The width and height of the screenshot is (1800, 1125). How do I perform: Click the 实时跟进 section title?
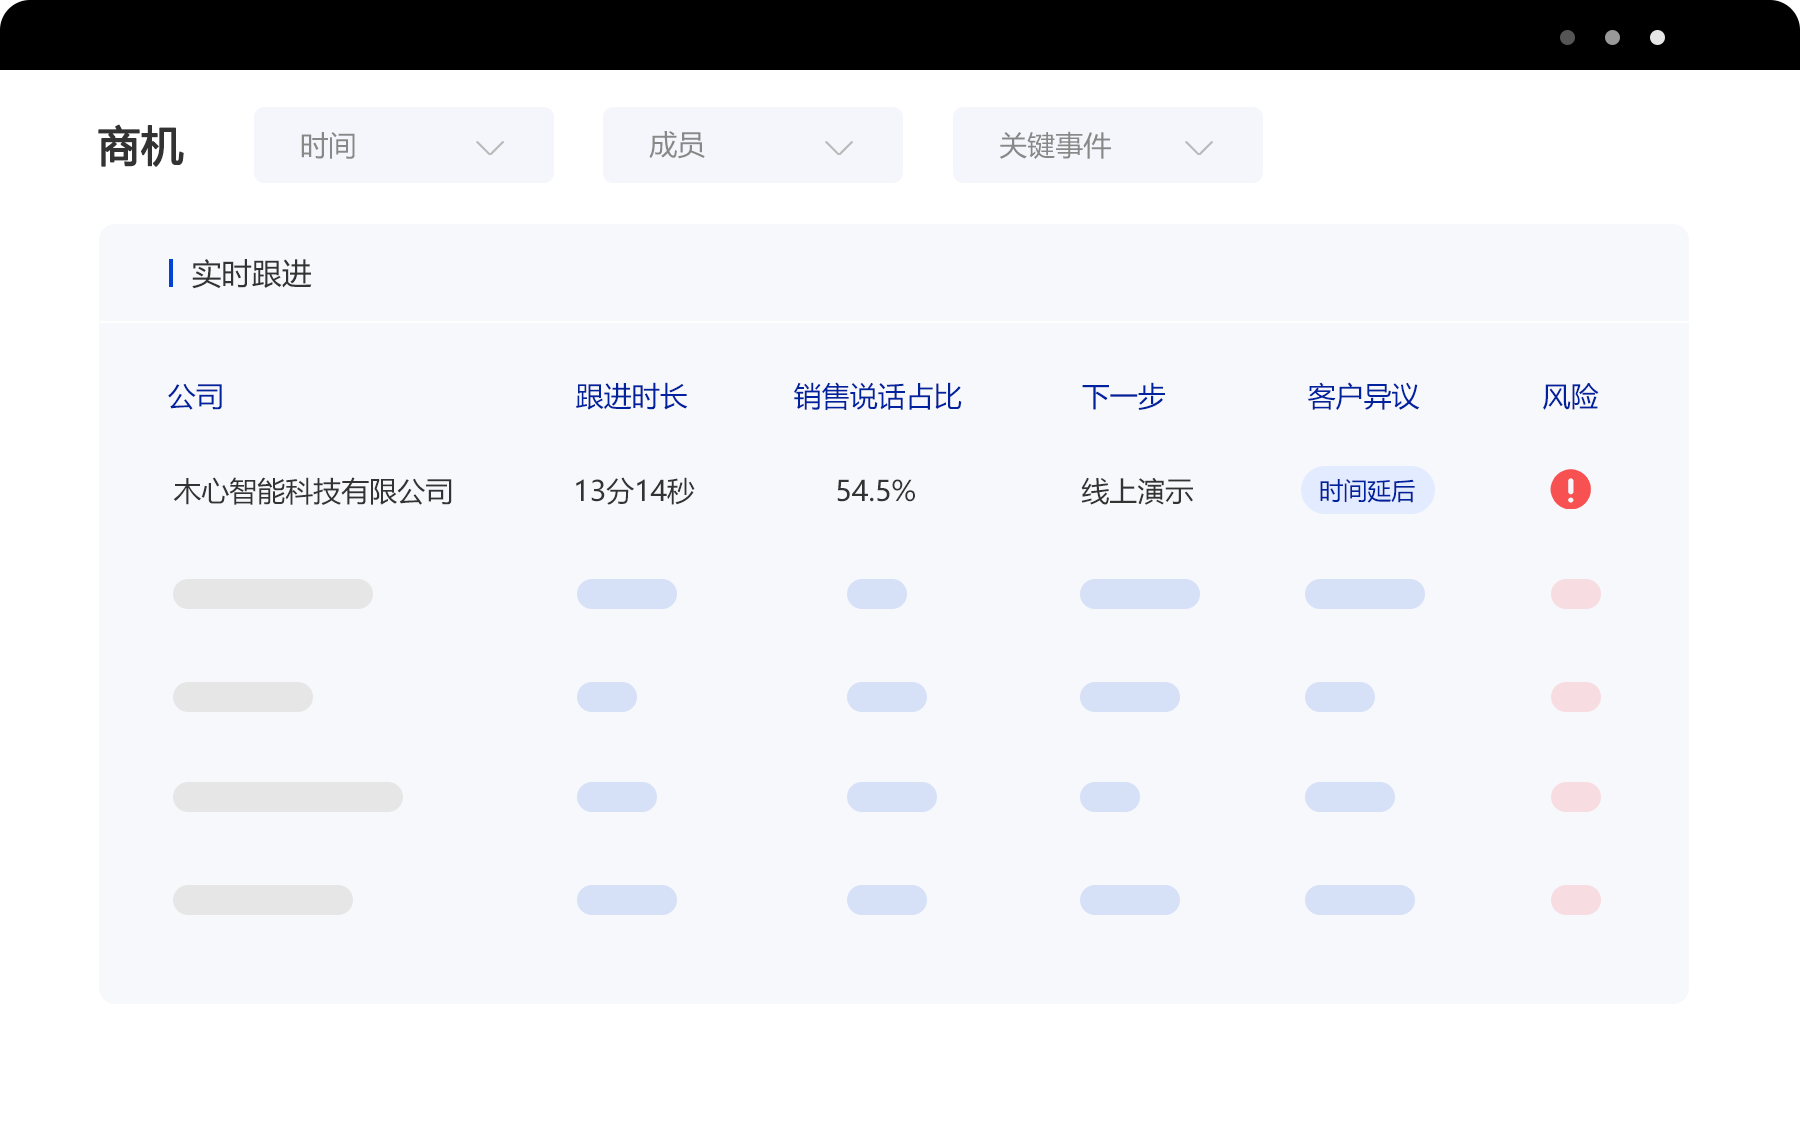251,274
